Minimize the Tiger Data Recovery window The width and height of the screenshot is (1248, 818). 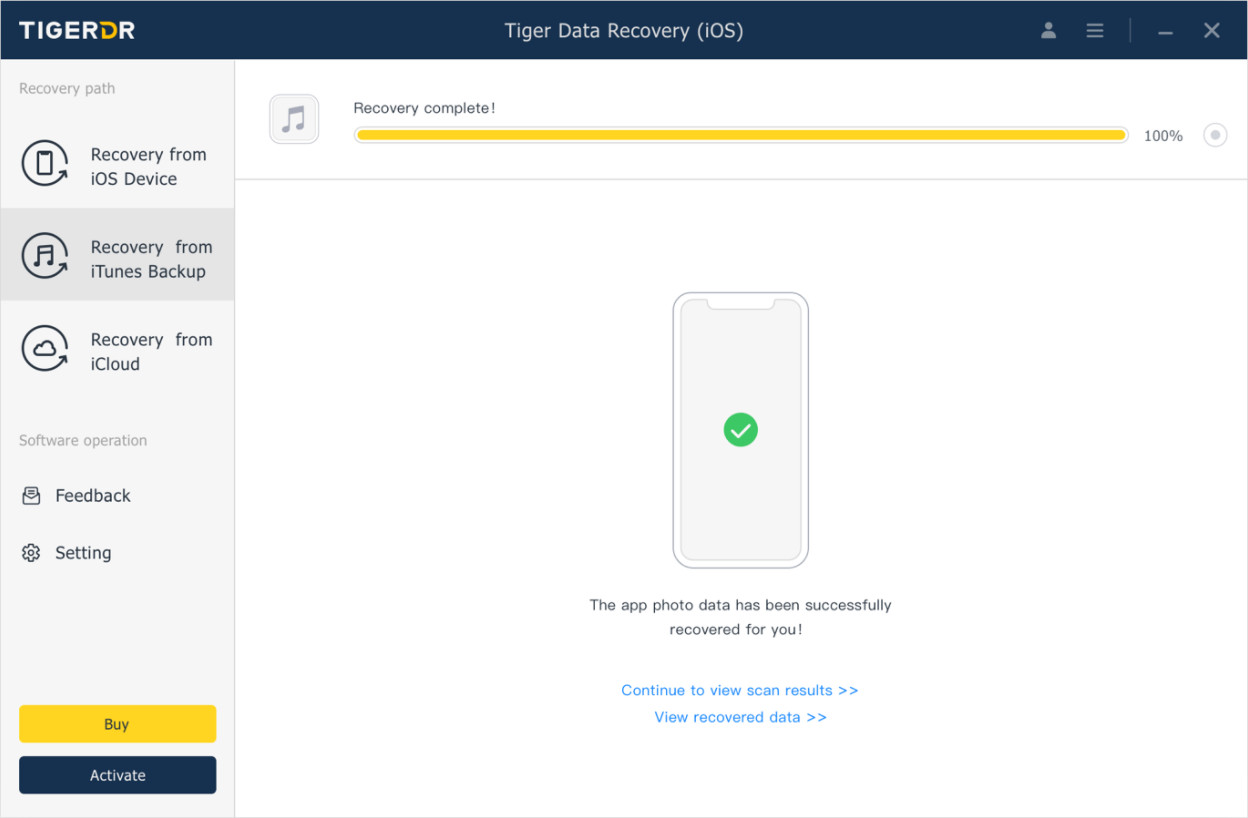coord(1165,32)
